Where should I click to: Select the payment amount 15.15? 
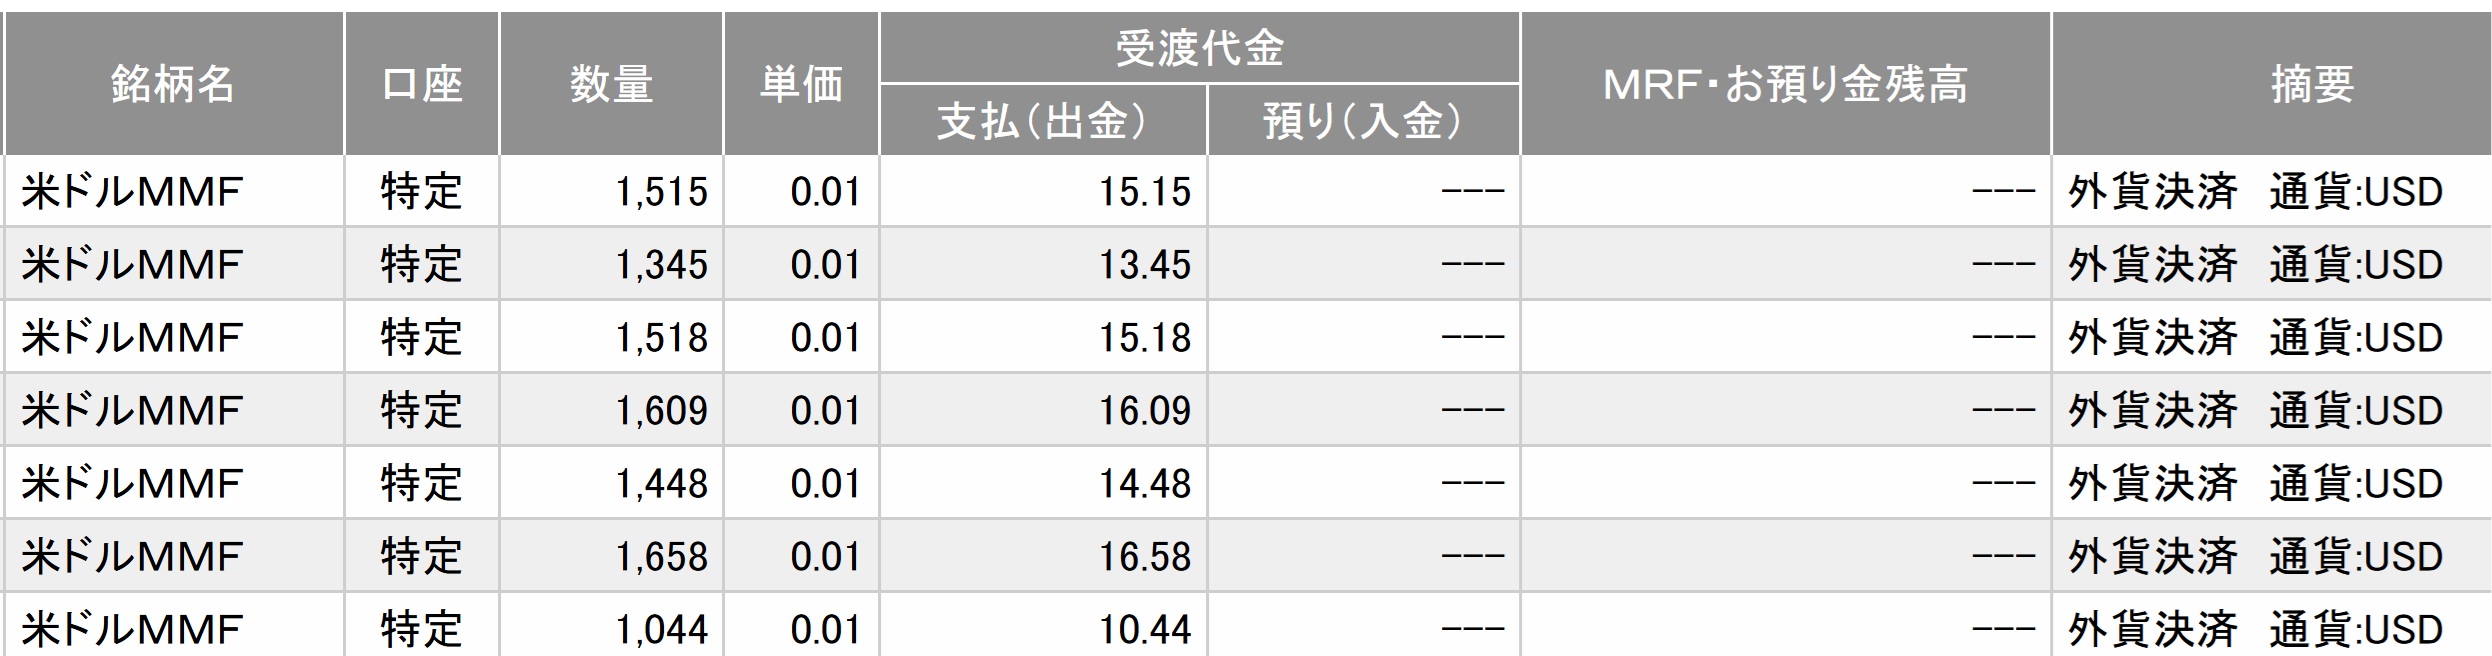(1145, 191)
